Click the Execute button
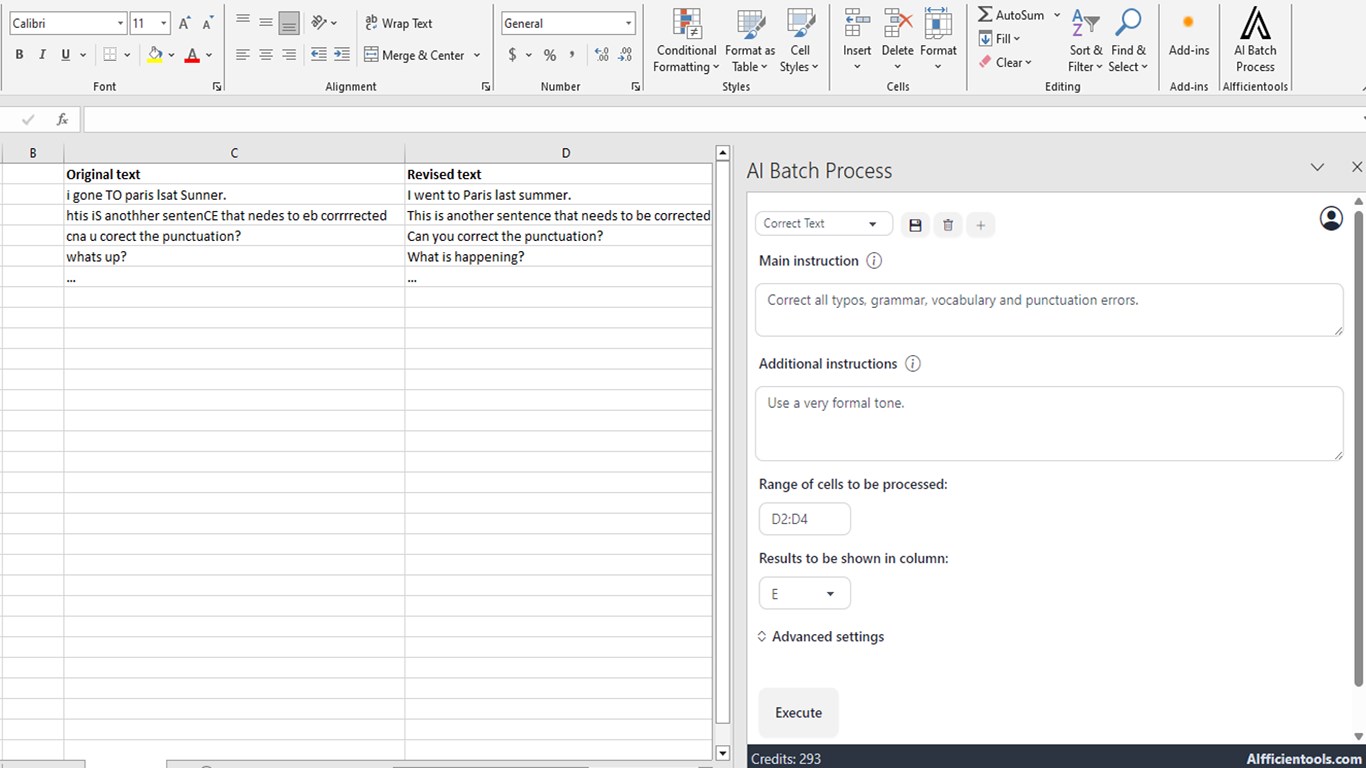1366x768 pixels. [798, 713]
